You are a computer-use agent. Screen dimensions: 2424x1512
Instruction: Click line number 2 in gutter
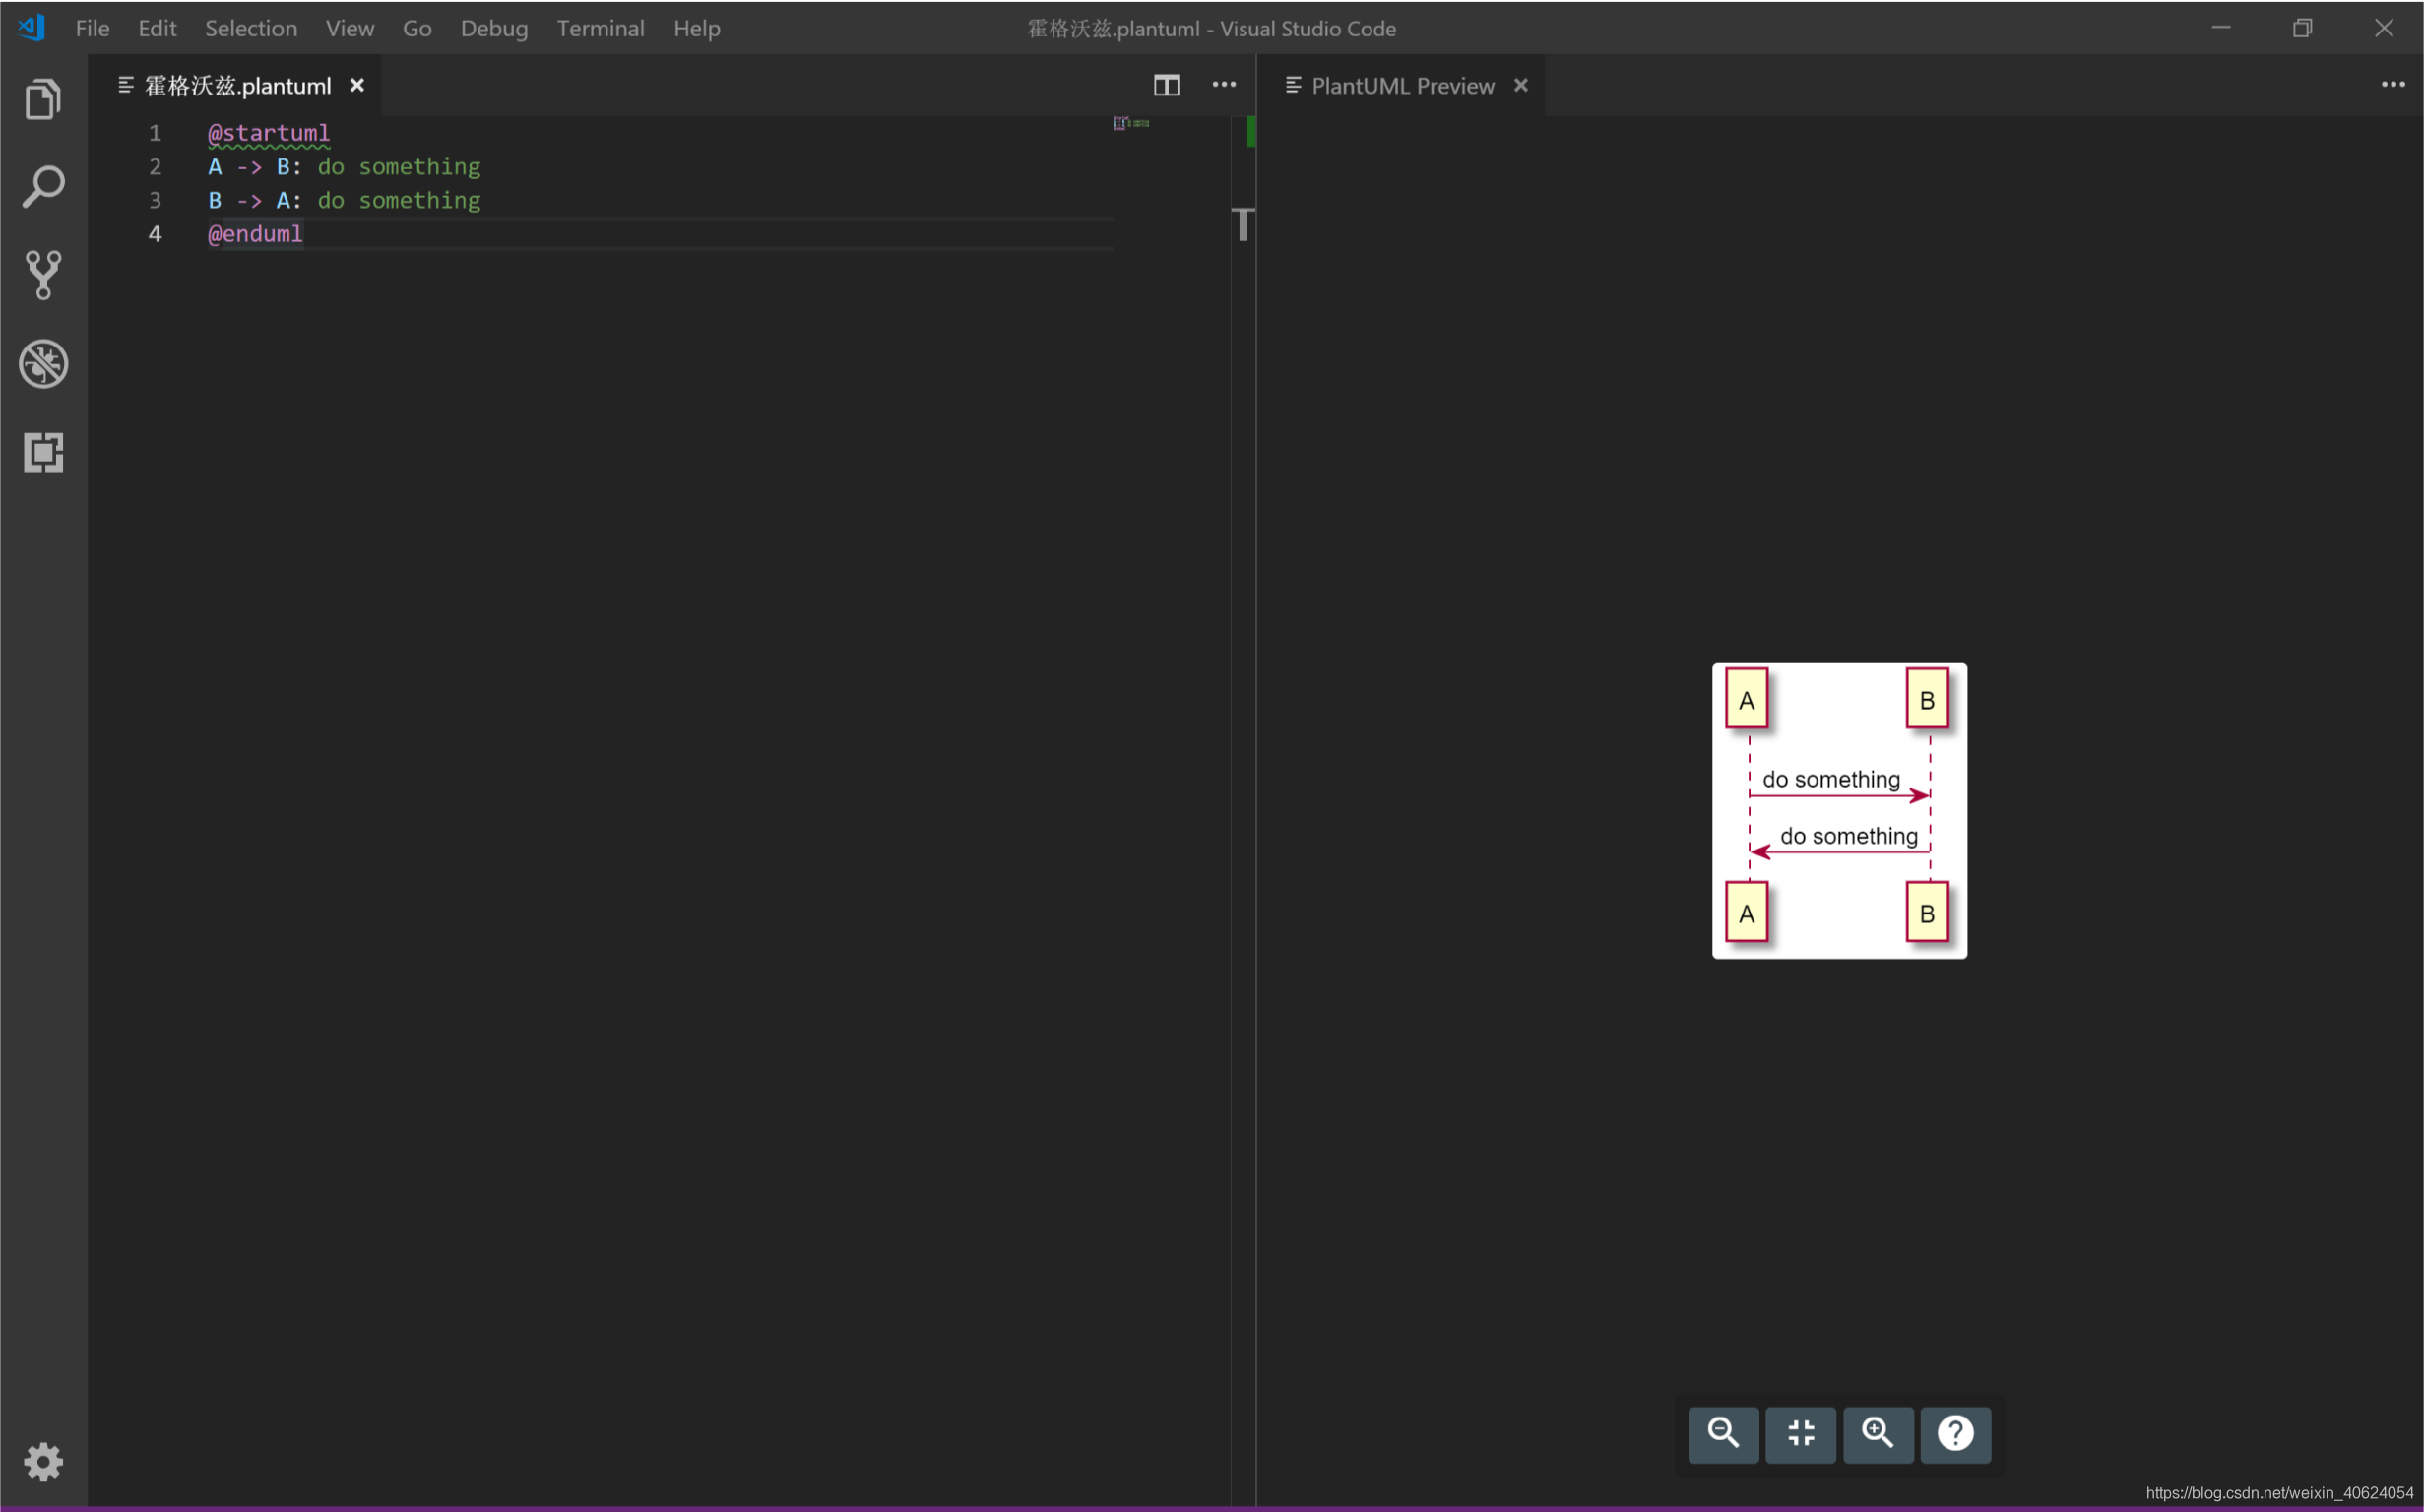155,166
